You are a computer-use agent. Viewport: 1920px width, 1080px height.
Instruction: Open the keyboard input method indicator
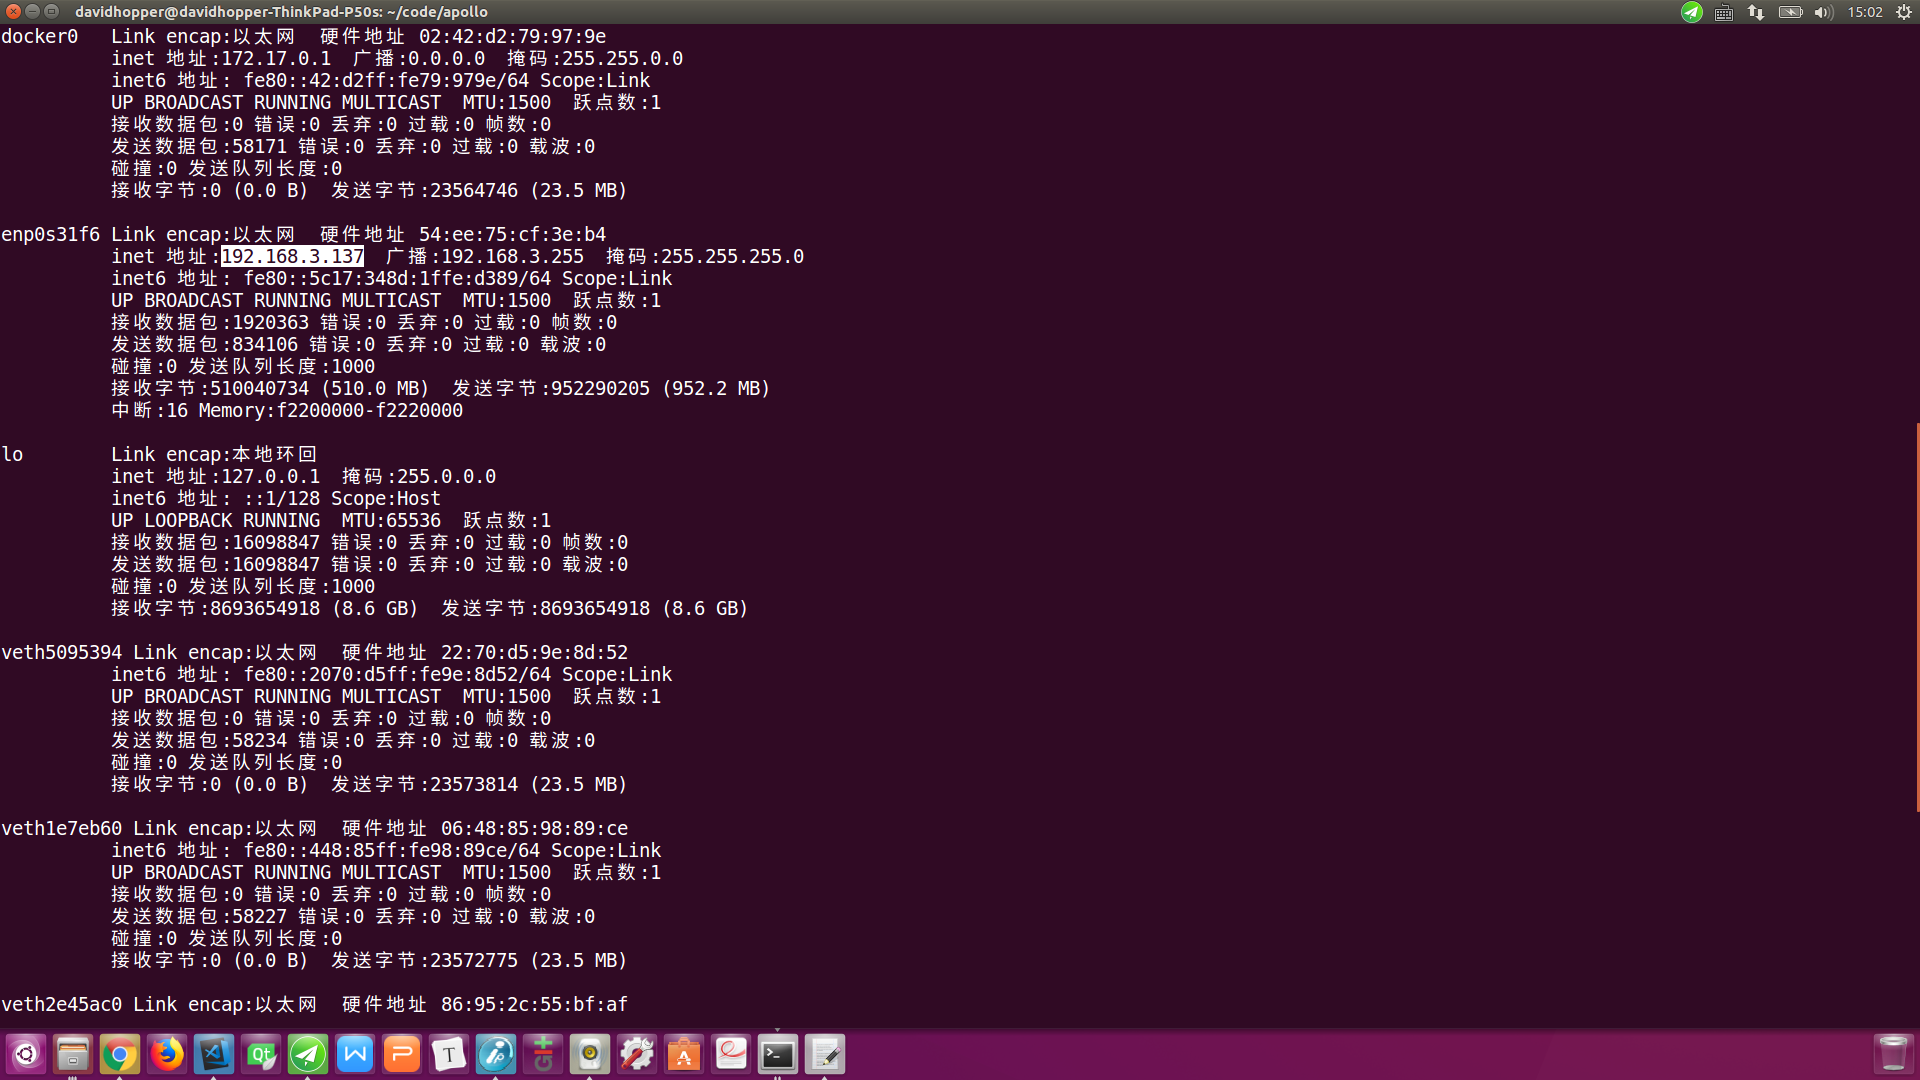coord(1724,12)
